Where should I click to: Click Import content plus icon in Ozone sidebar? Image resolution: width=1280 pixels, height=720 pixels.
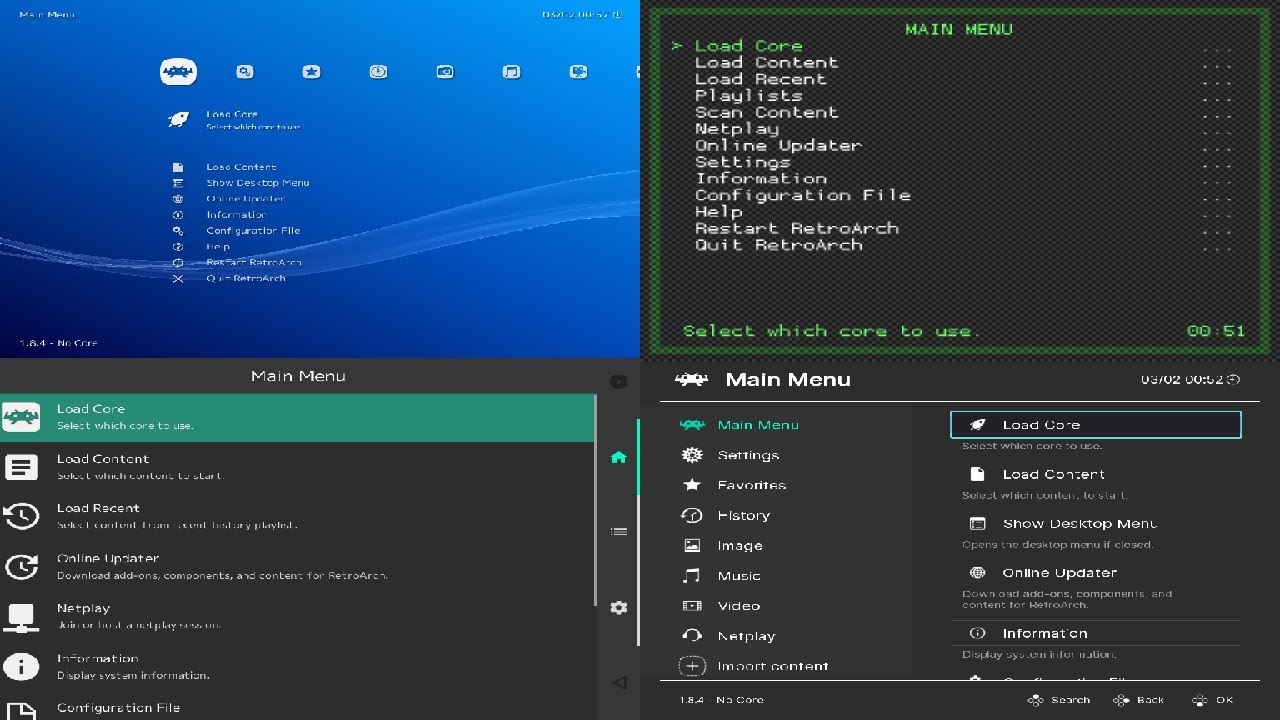692,666
